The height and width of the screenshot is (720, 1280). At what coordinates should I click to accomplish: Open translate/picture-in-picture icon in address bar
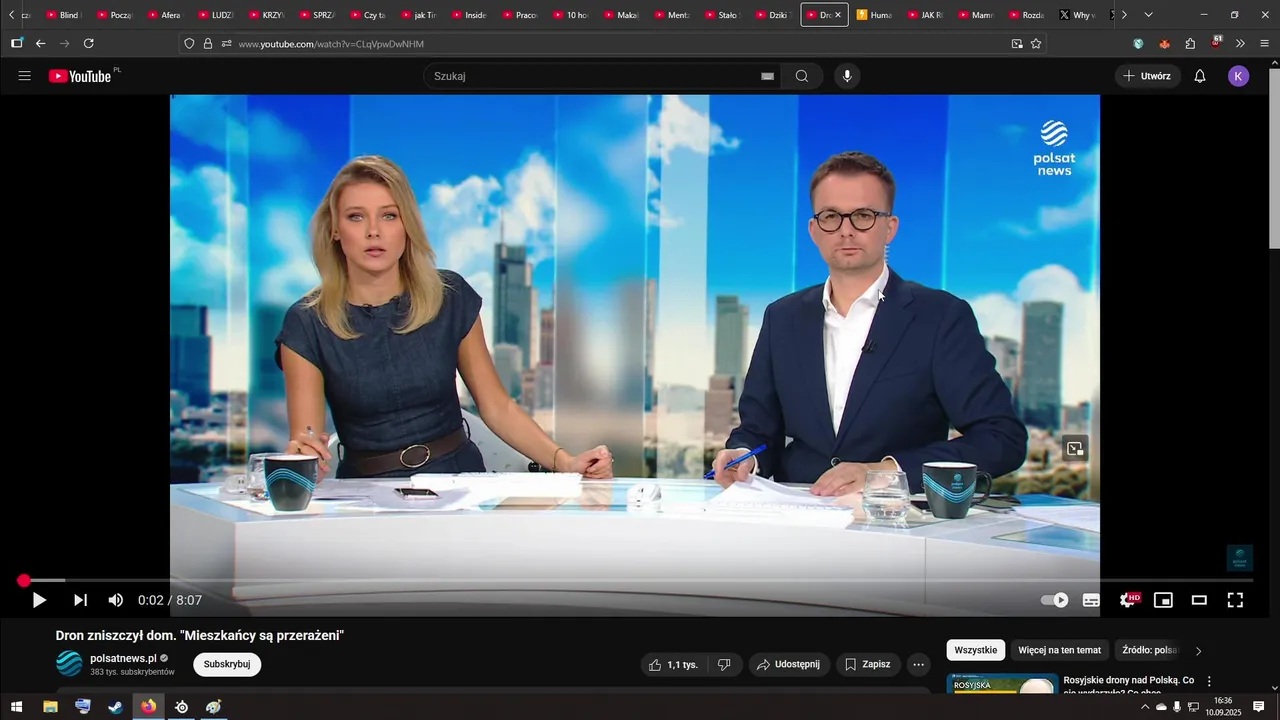[1017, 44]
